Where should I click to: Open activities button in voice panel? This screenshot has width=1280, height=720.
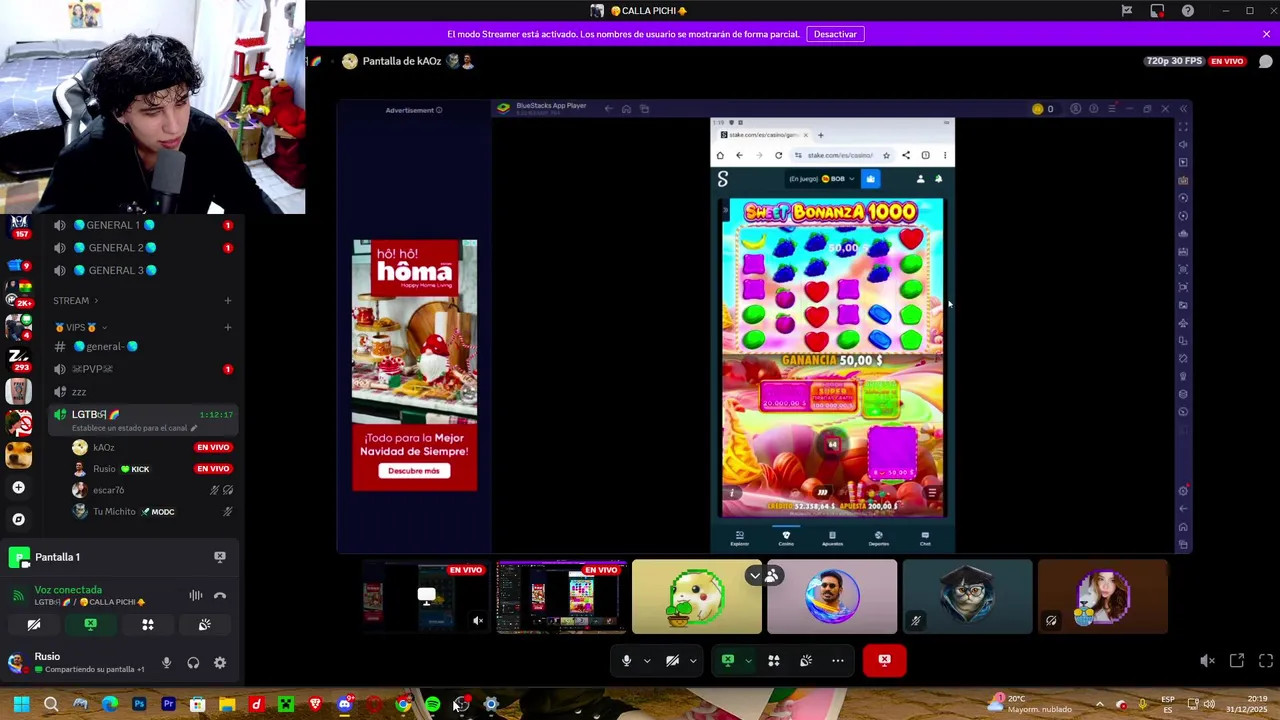coord(147,625)
